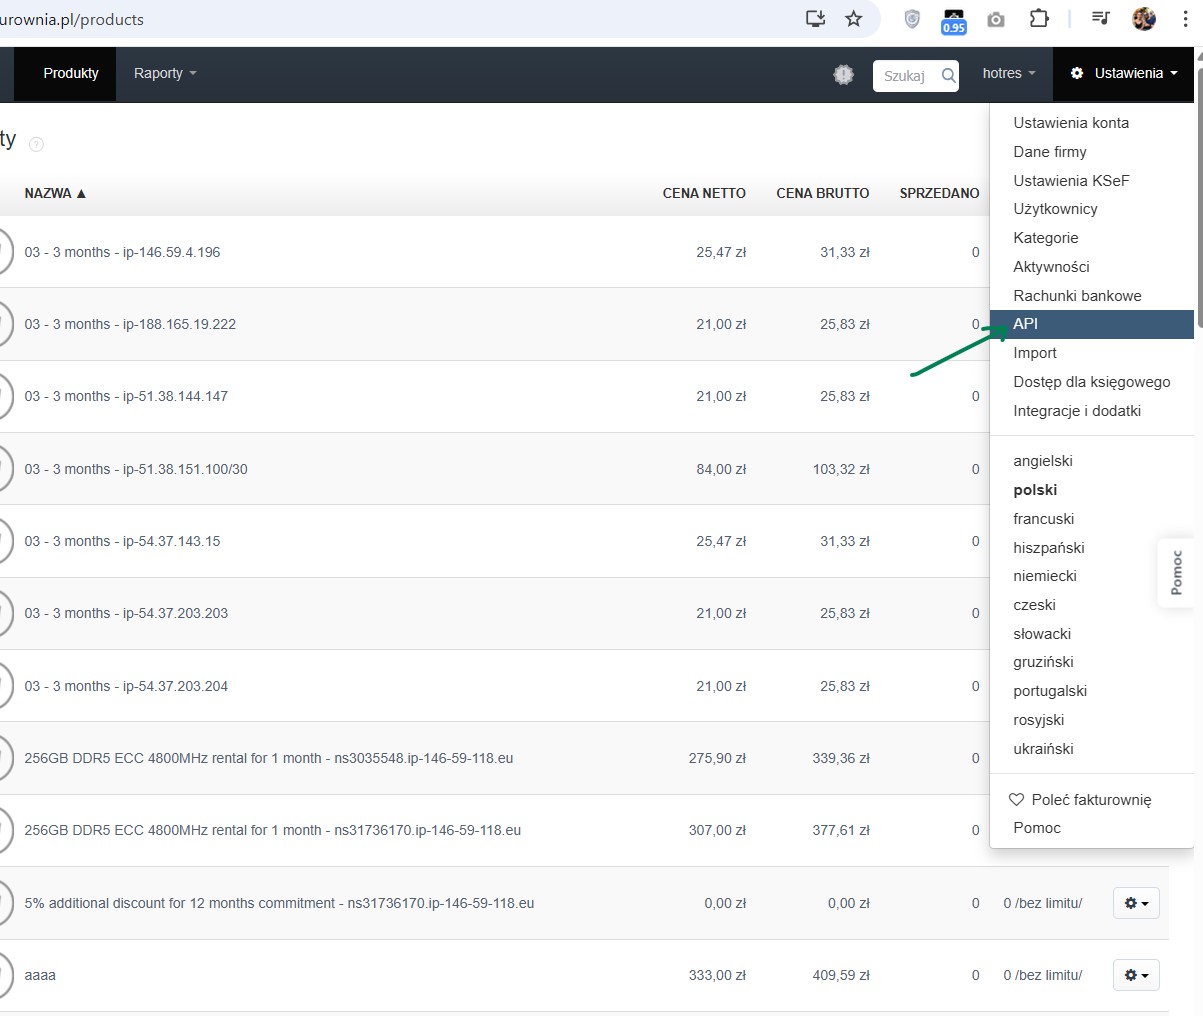
Task: Open gear dropdown for the aaaa product
Action: [1136, 975]
